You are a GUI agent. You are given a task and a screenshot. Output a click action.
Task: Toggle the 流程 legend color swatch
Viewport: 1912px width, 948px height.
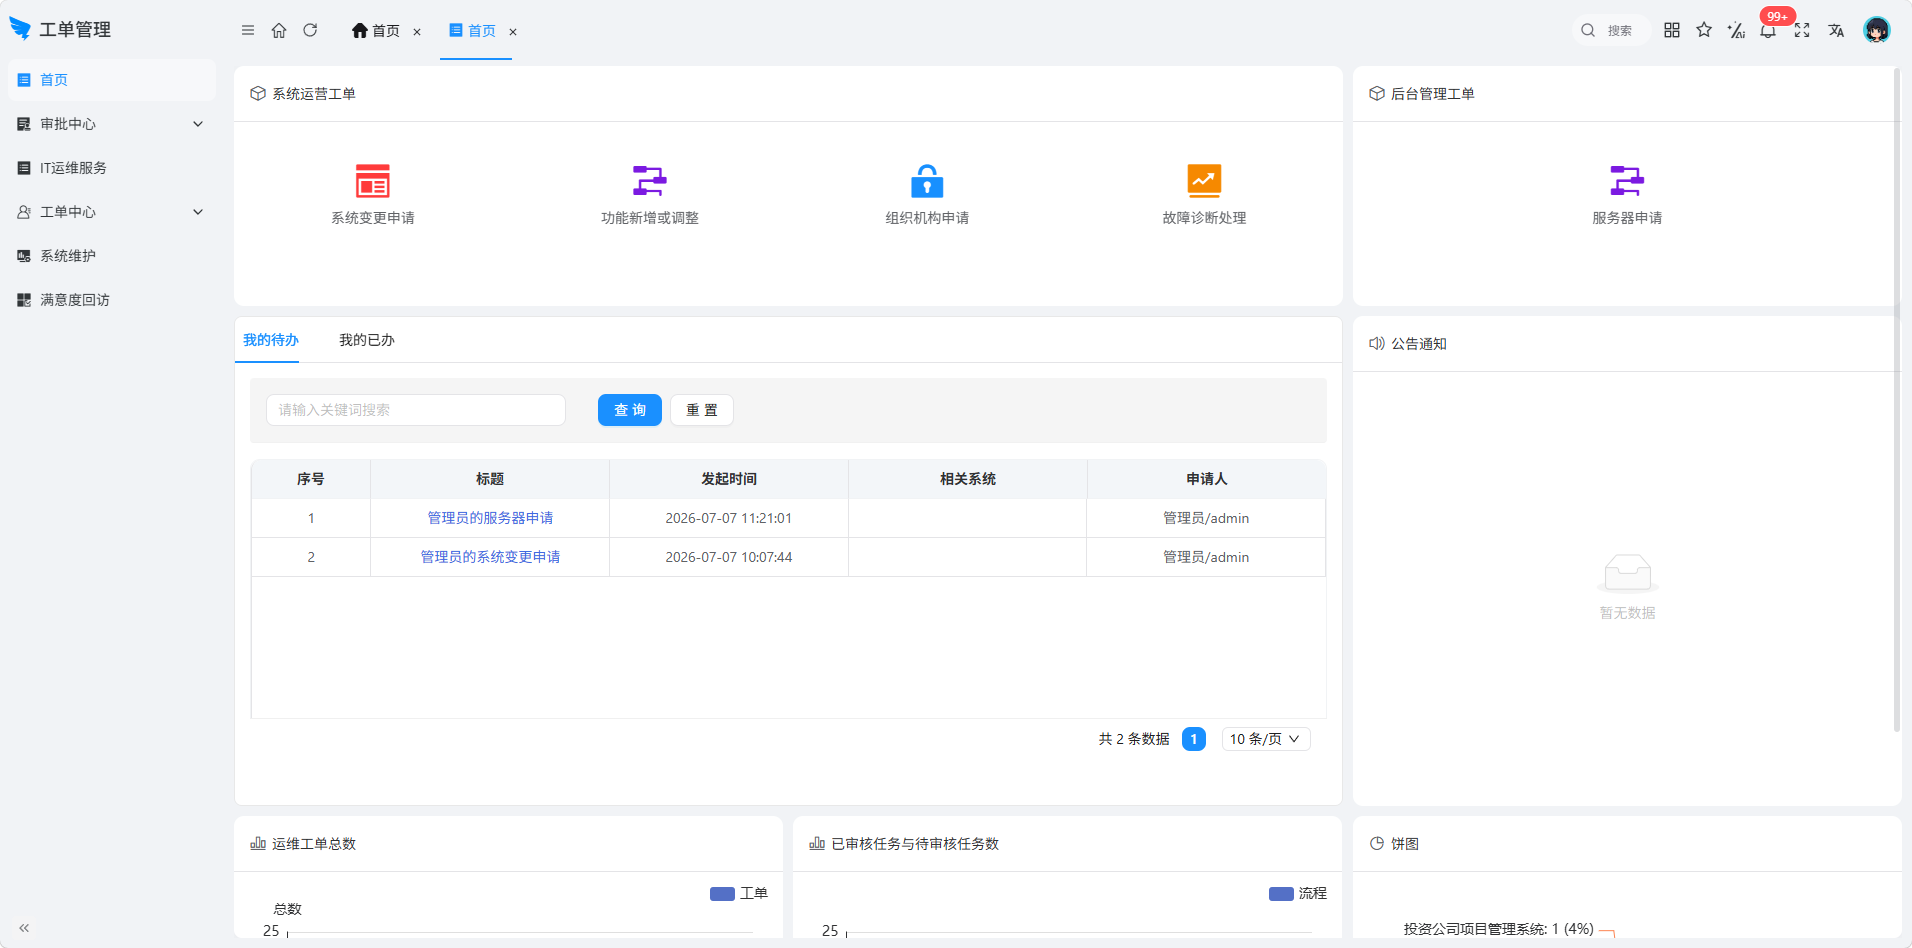(1281, 894)
